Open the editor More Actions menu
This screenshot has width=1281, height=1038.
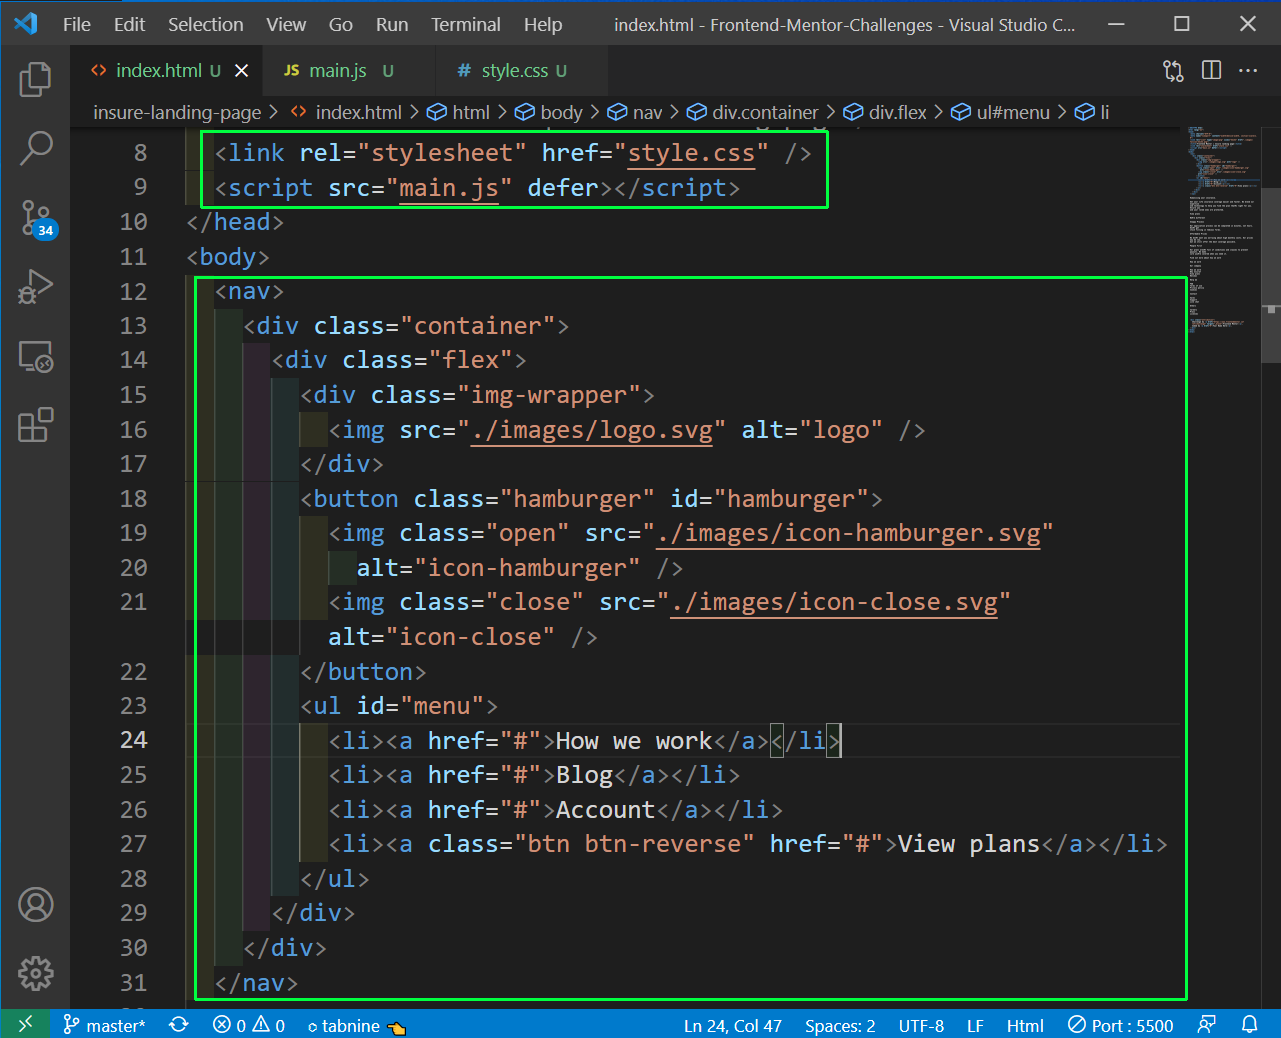click(1248, 71)
